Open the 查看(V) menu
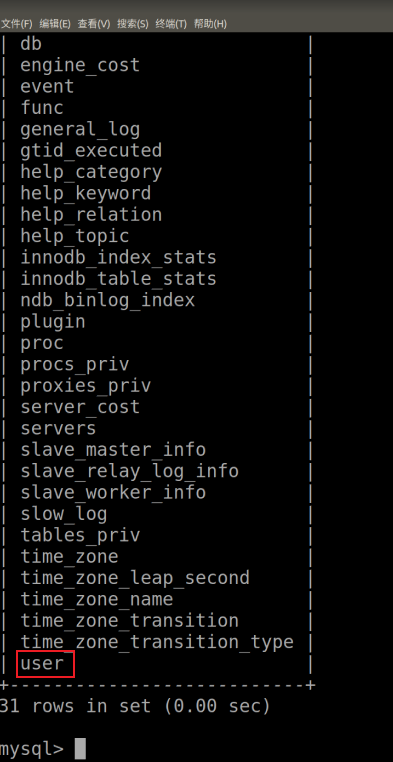This screenshot has height=762, width=393. pyautogui.click(x=94, y=23)
